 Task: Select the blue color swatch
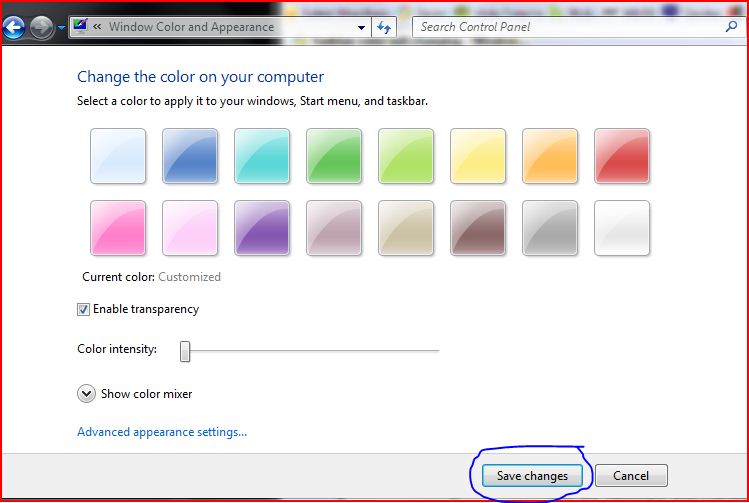tap(190, 156)
